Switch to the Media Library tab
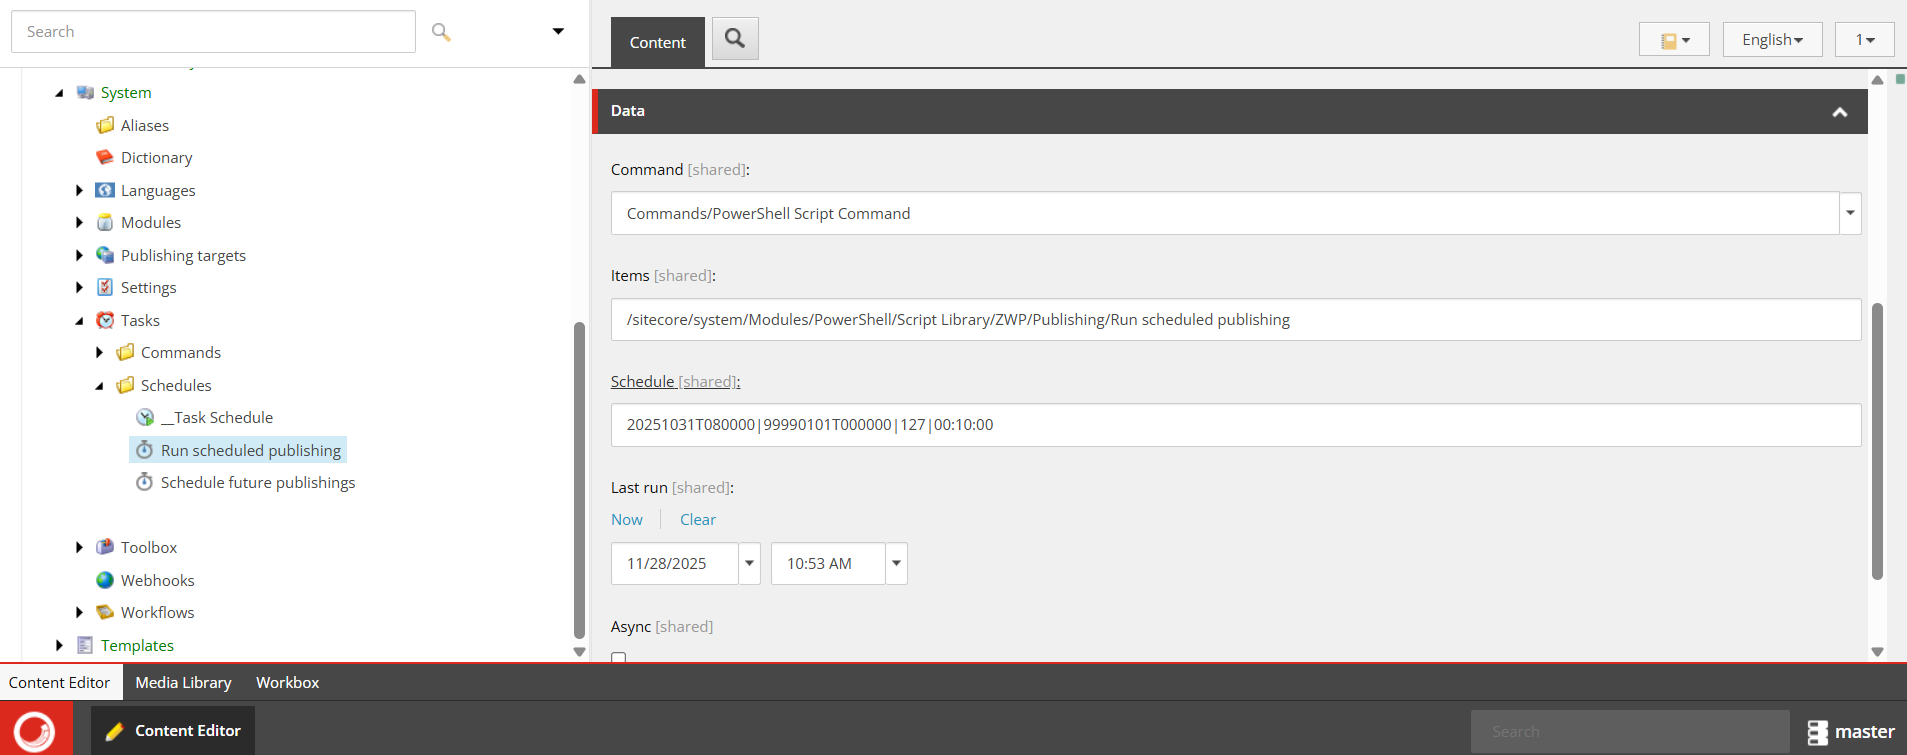The image size is (1907, 755). click(184, 682)
